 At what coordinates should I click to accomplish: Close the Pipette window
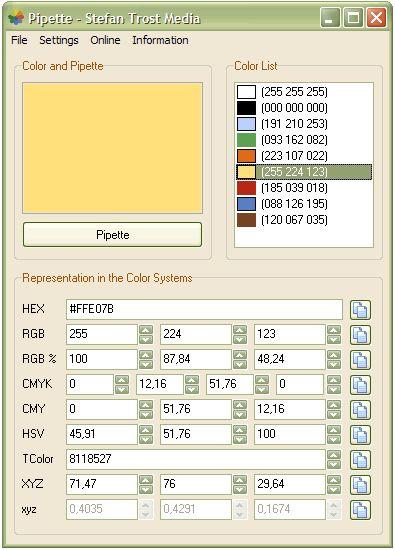click(x=376, y=17)
